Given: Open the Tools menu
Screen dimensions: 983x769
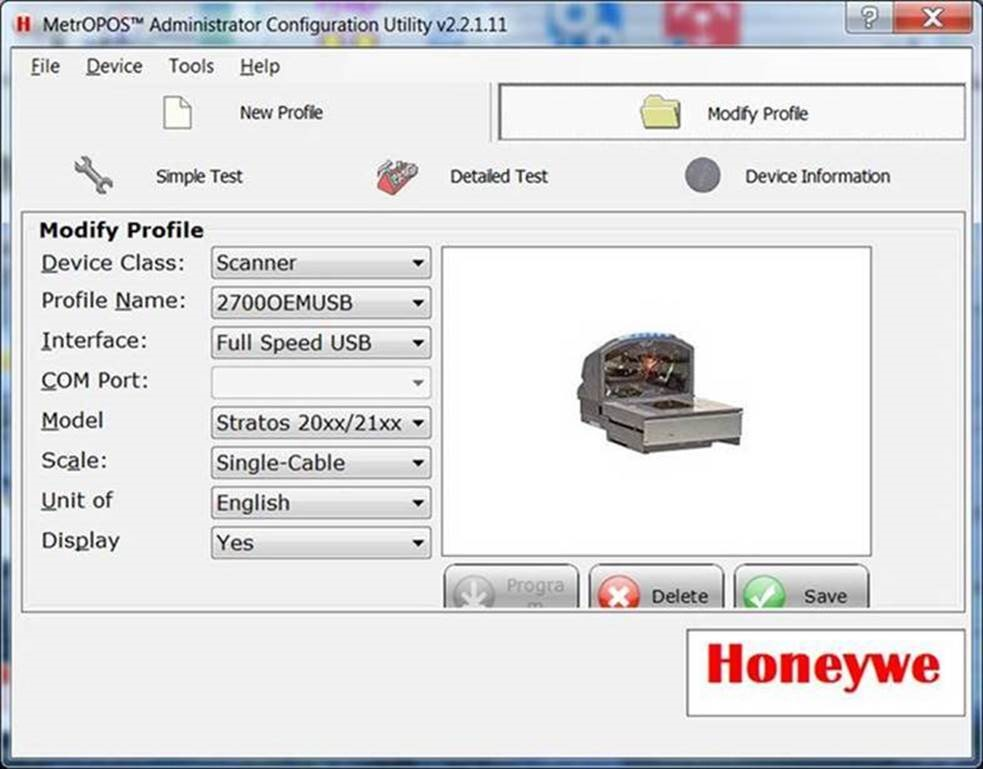Looking at the screenshot, I should (190, 66).
